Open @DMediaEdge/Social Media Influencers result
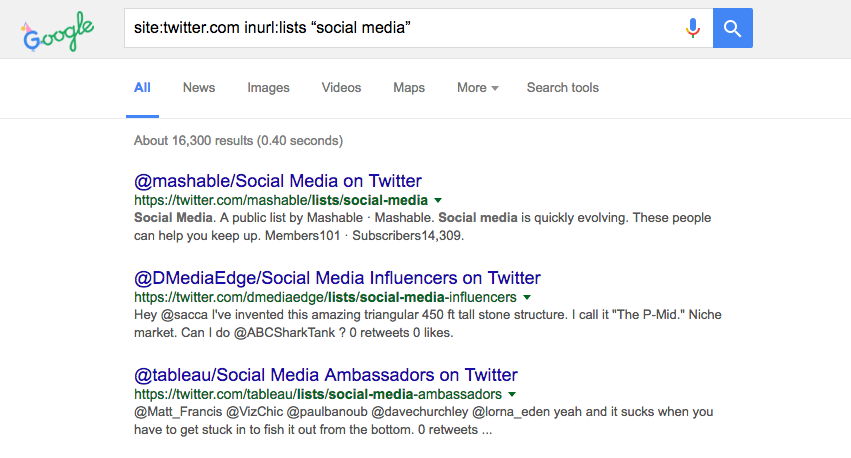Screen dimensions: 851x458 (337, 278)
